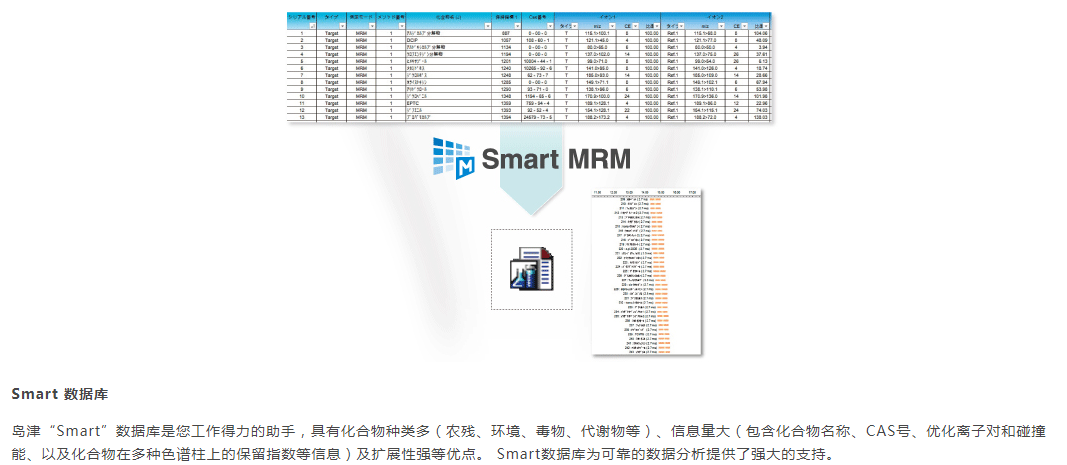Click retention index value 887
Screen dimensions: 1067x465
point(506,33)
